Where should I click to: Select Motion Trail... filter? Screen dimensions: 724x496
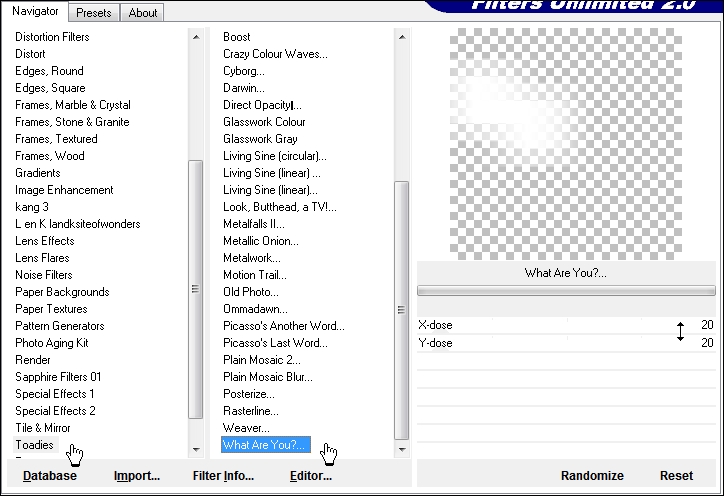point(255,275)
